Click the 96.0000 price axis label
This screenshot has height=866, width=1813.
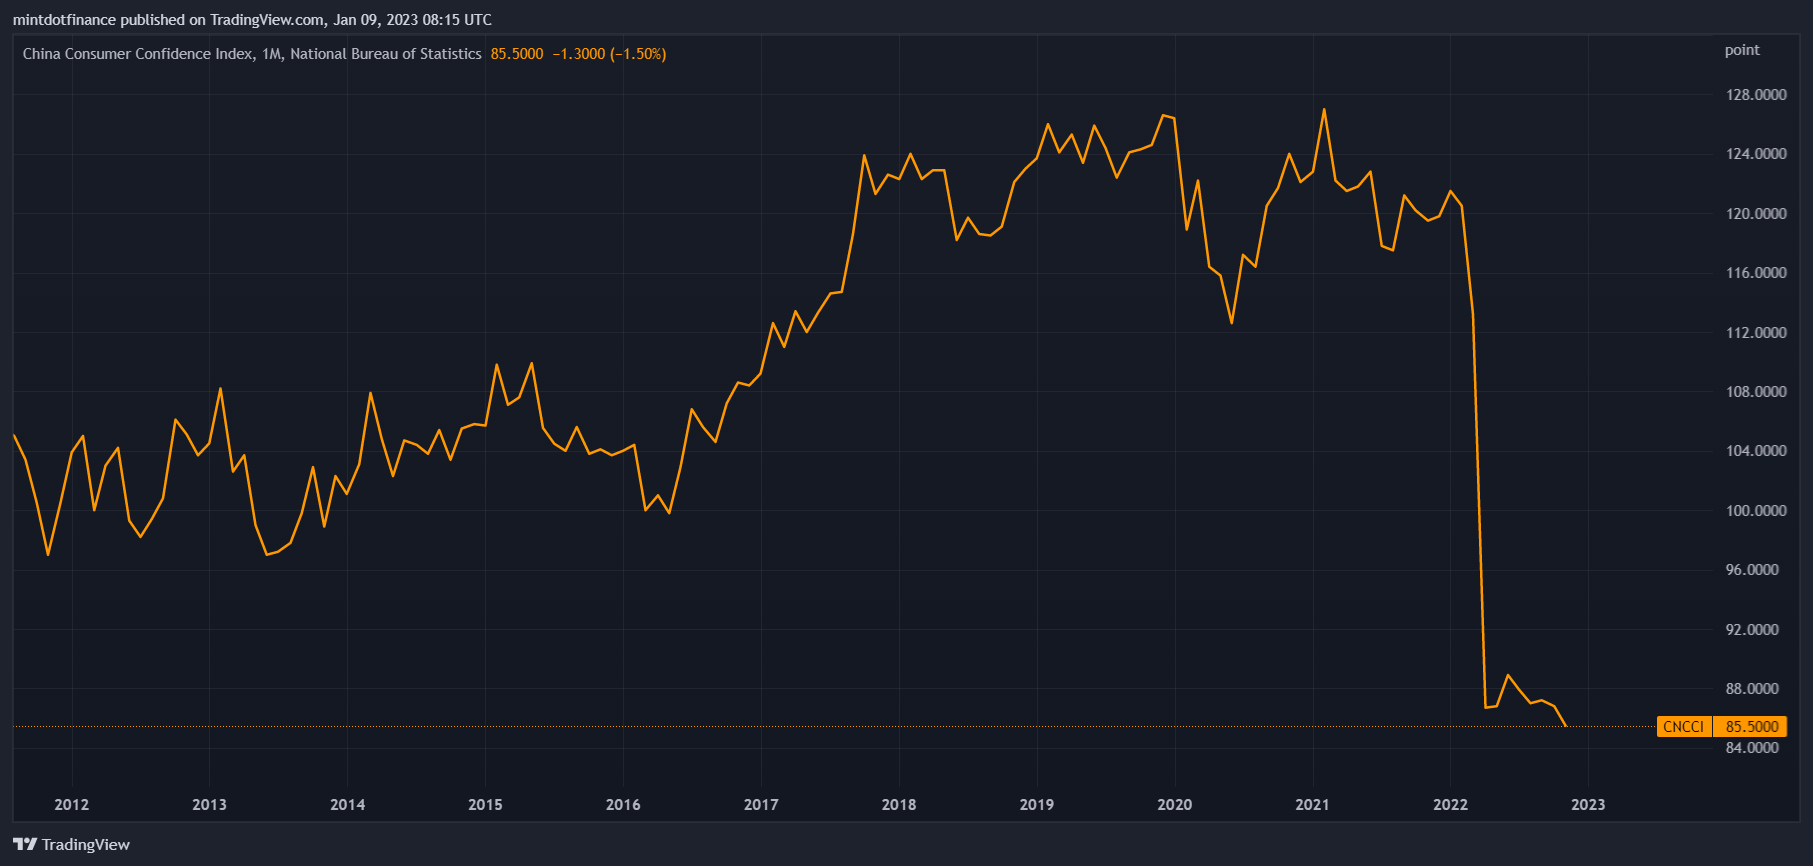click(x=1752, y=570)
